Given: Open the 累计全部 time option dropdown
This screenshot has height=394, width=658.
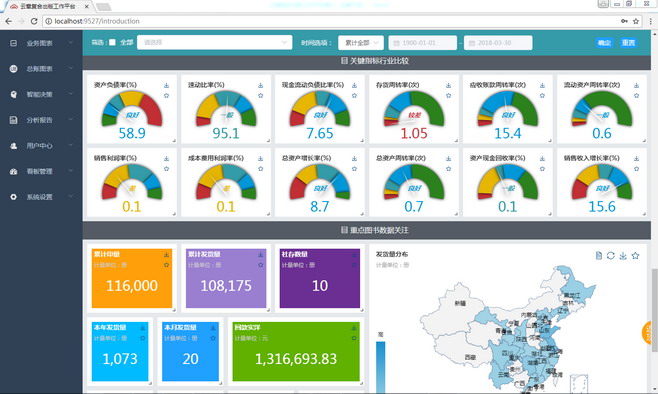Looking at the screenshot, I should pyautogui.click(x=361, y=42).
